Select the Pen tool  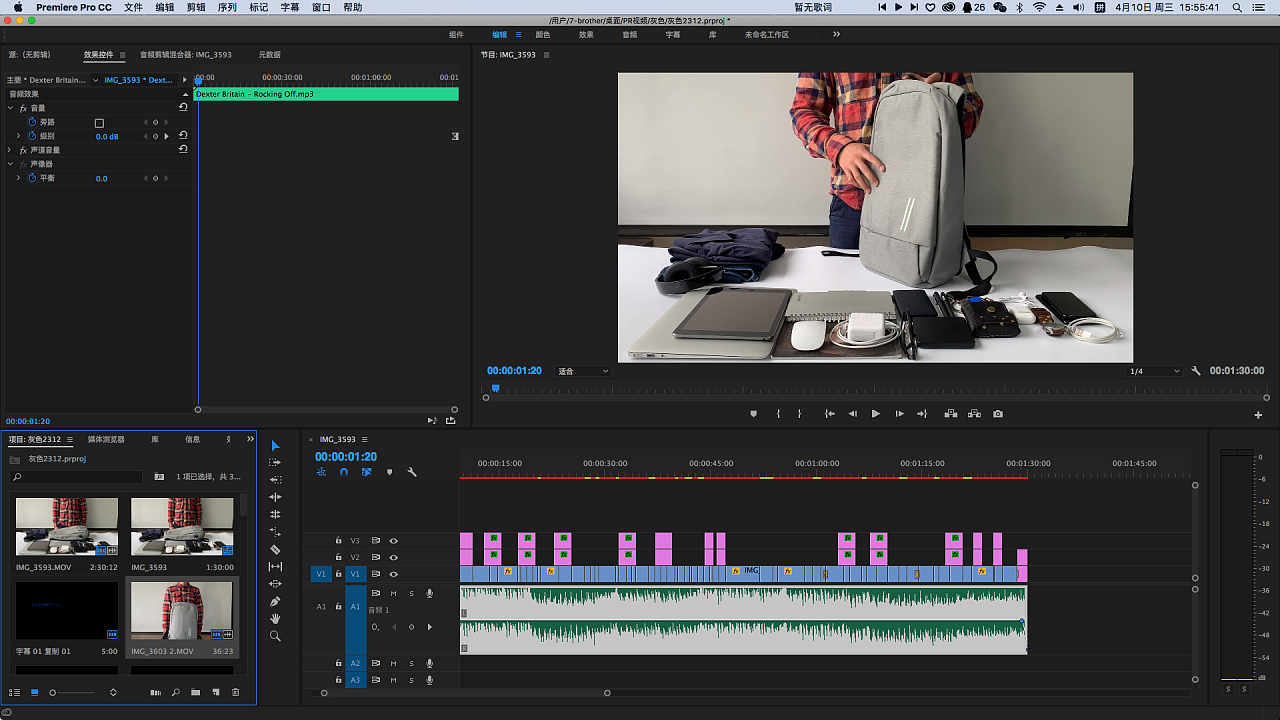click(x=275, y=601)
